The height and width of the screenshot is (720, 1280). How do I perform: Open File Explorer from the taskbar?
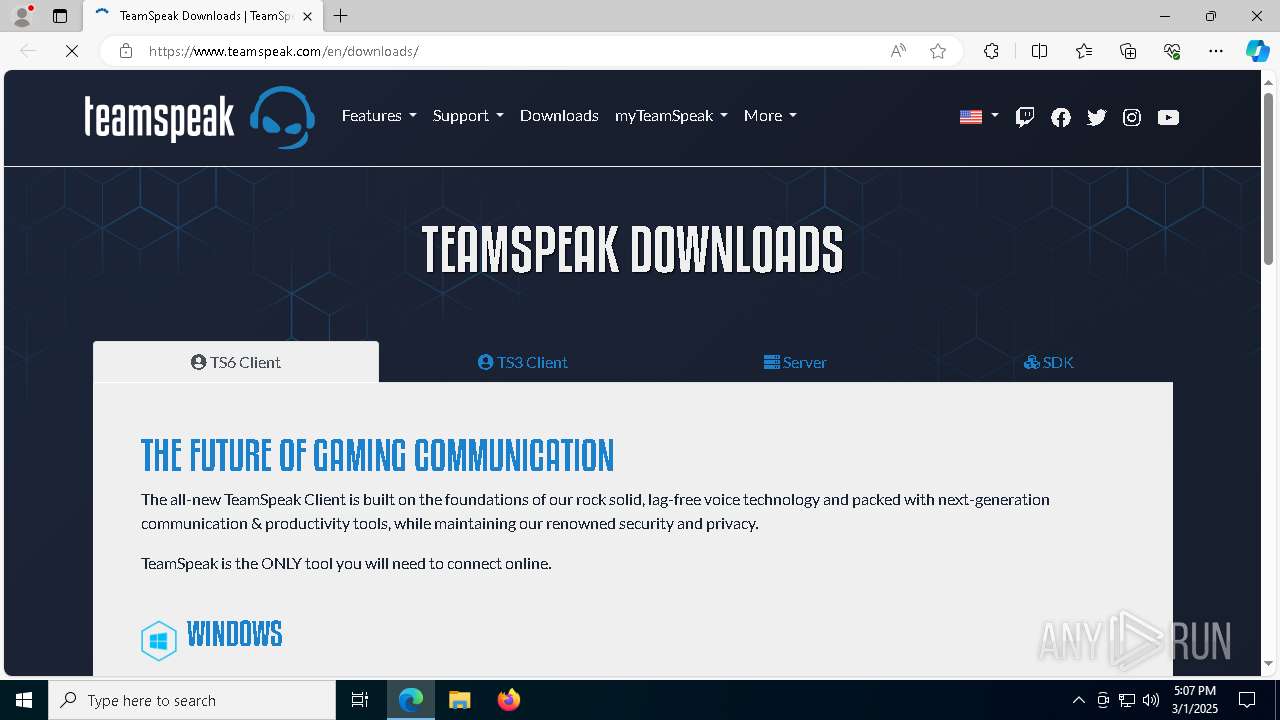[460, 700]
